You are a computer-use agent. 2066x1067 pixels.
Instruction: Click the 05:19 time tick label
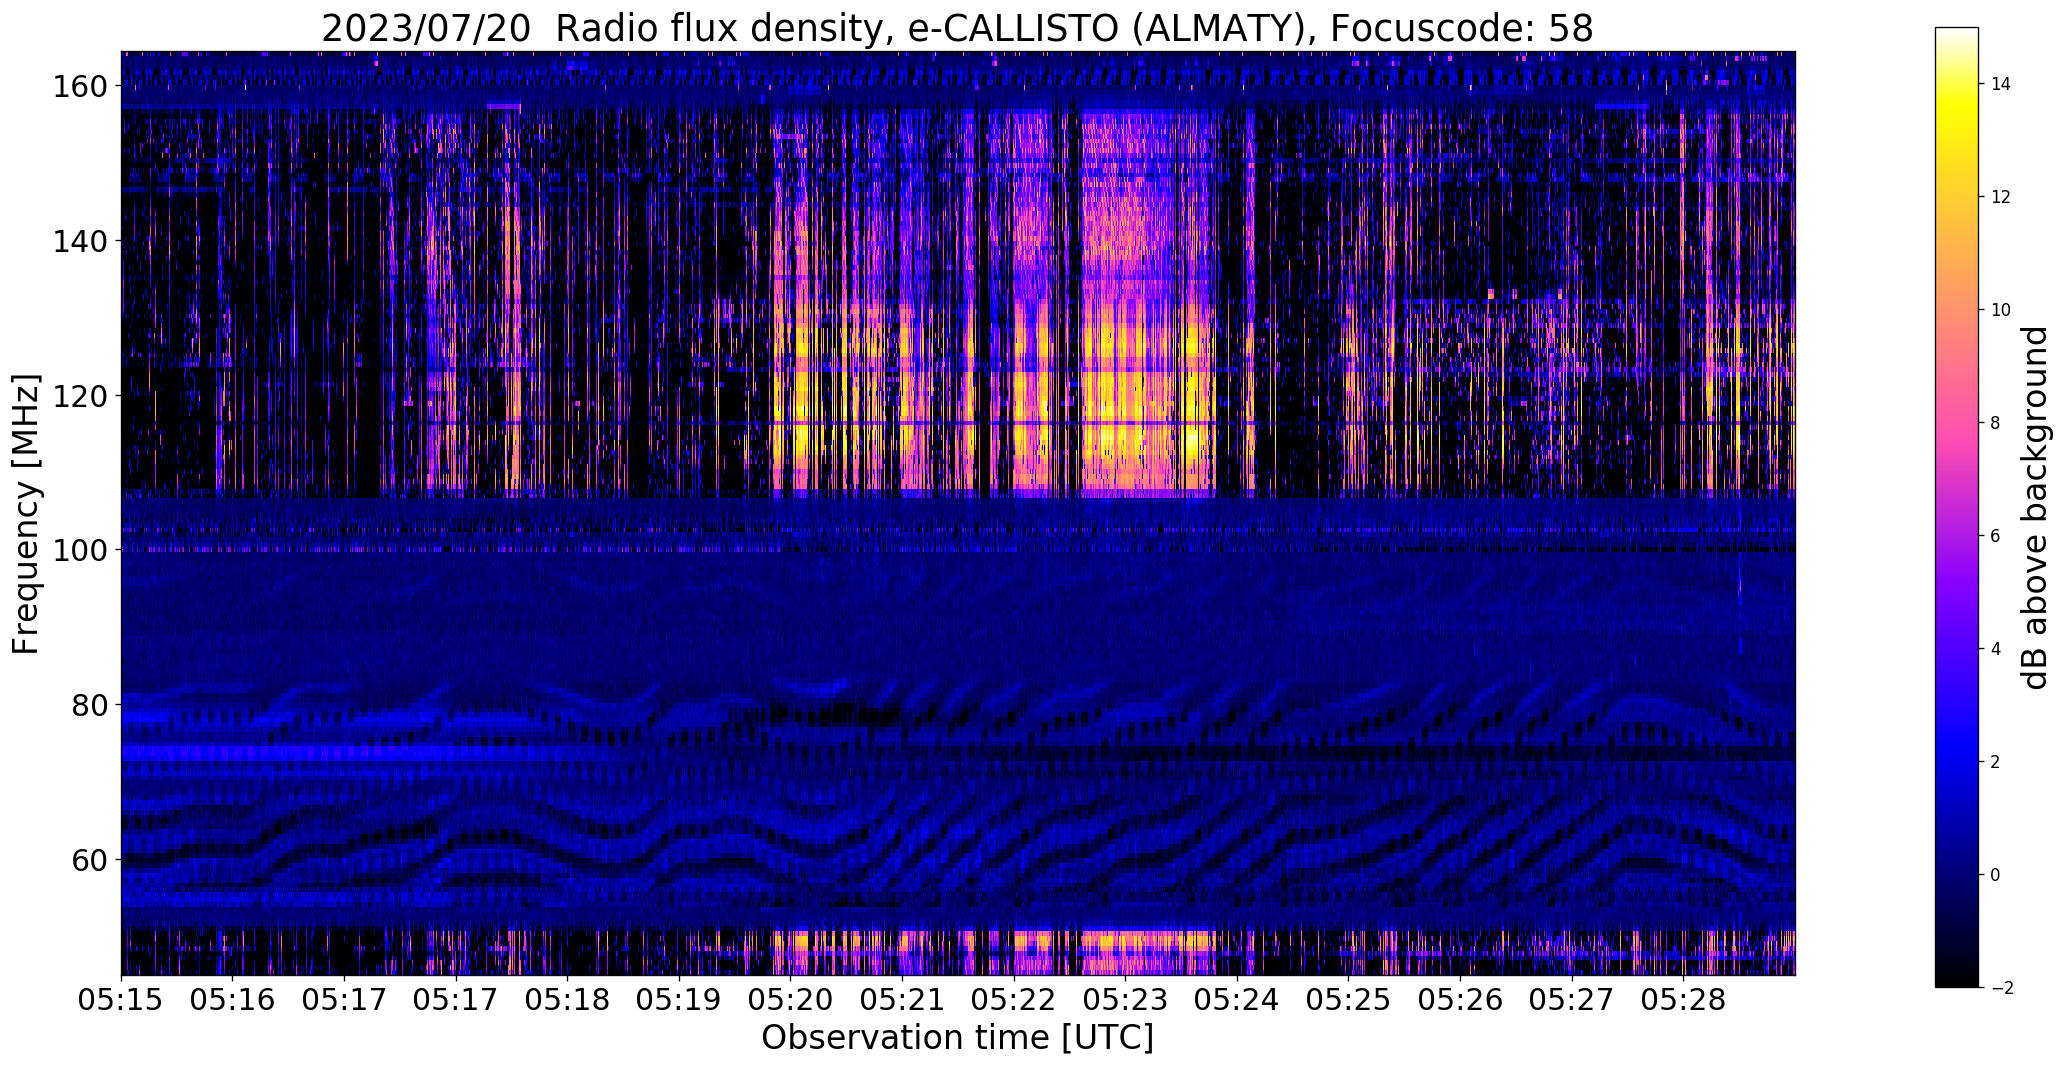point(679,1000)
